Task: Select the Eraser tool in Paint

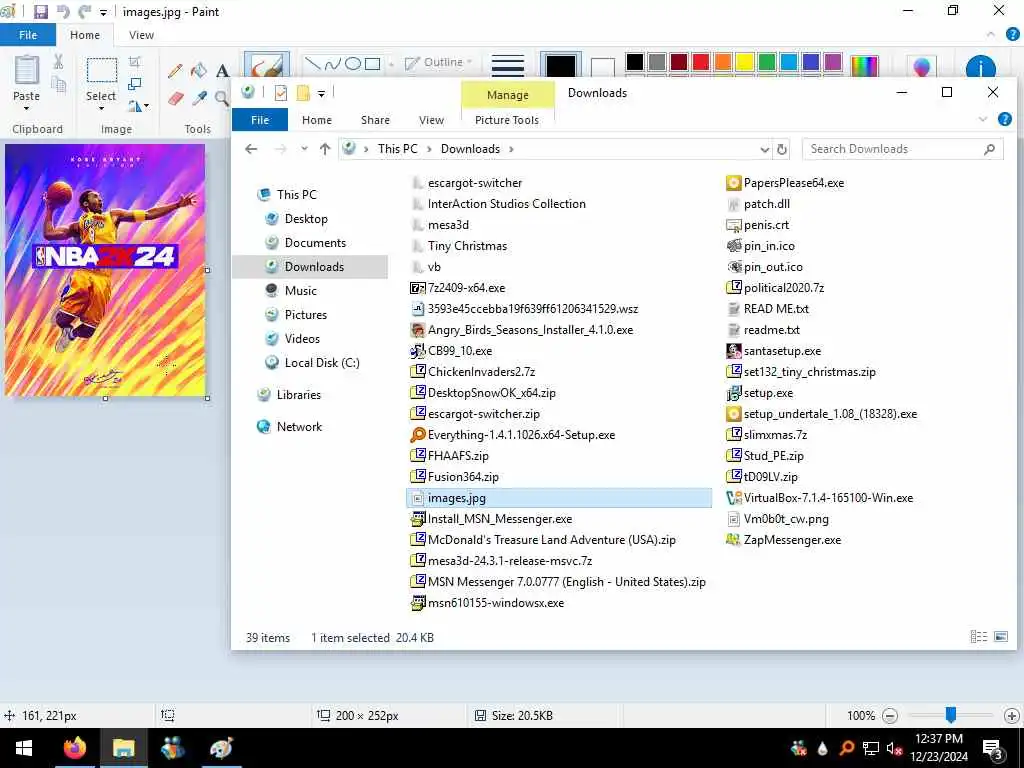Action: pyautogui.click(x=175, y=99)
